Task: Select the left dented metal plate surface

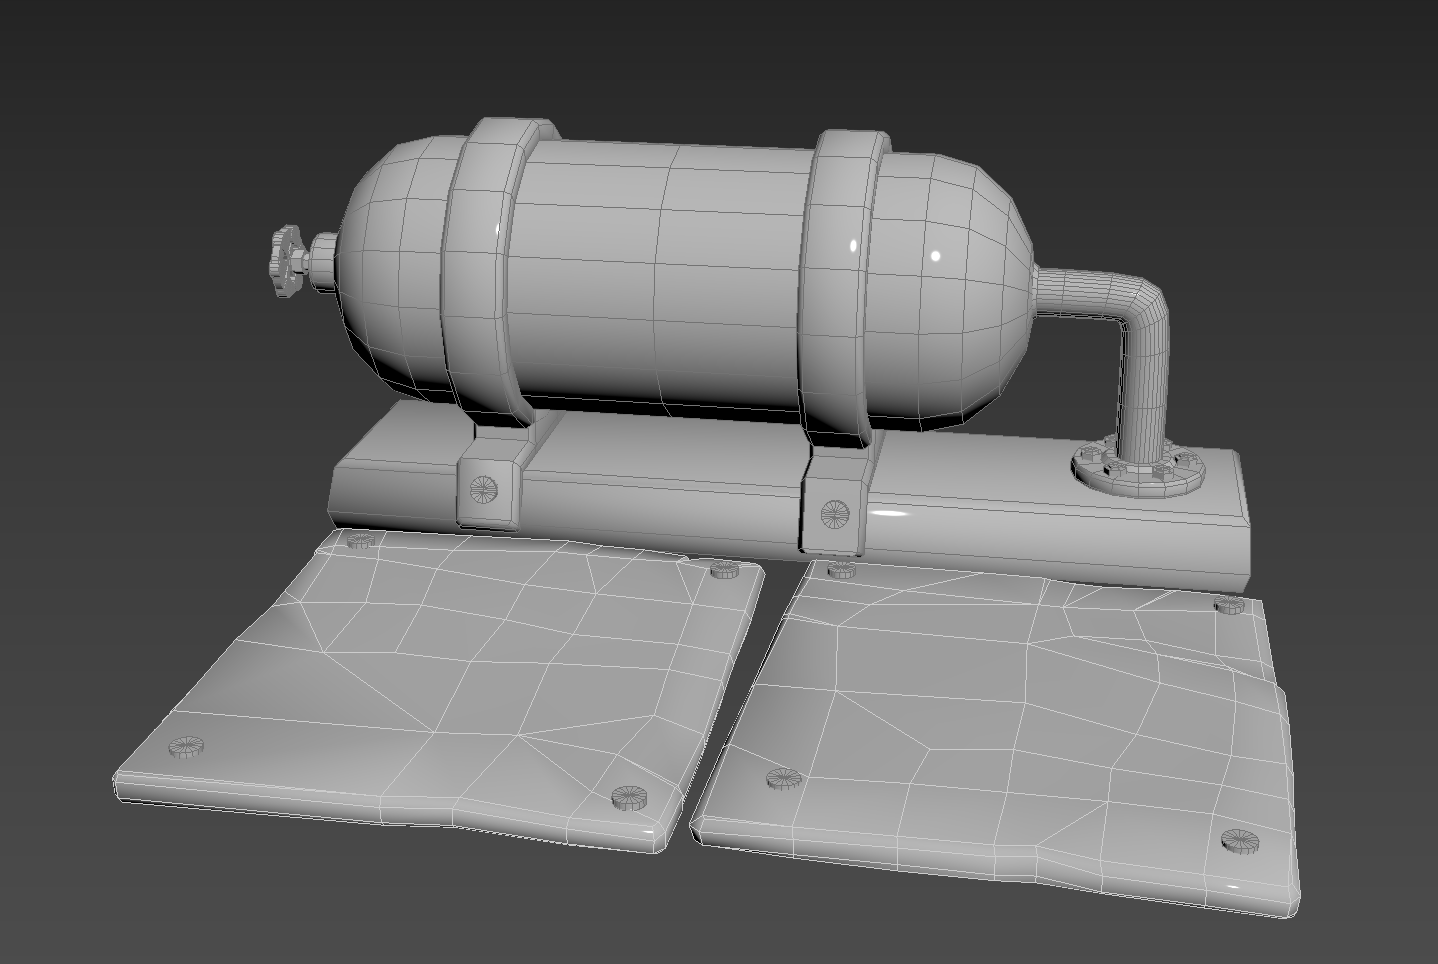Action: pos(440,690)
